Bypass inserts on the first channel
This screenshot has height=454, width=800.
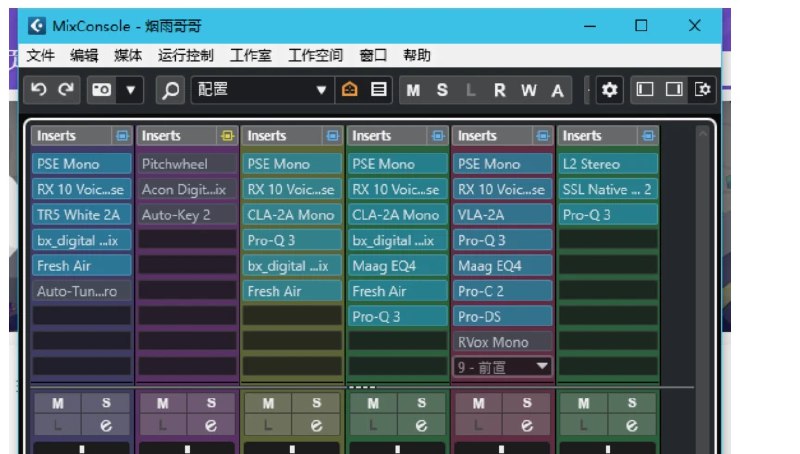click(122, 136)
